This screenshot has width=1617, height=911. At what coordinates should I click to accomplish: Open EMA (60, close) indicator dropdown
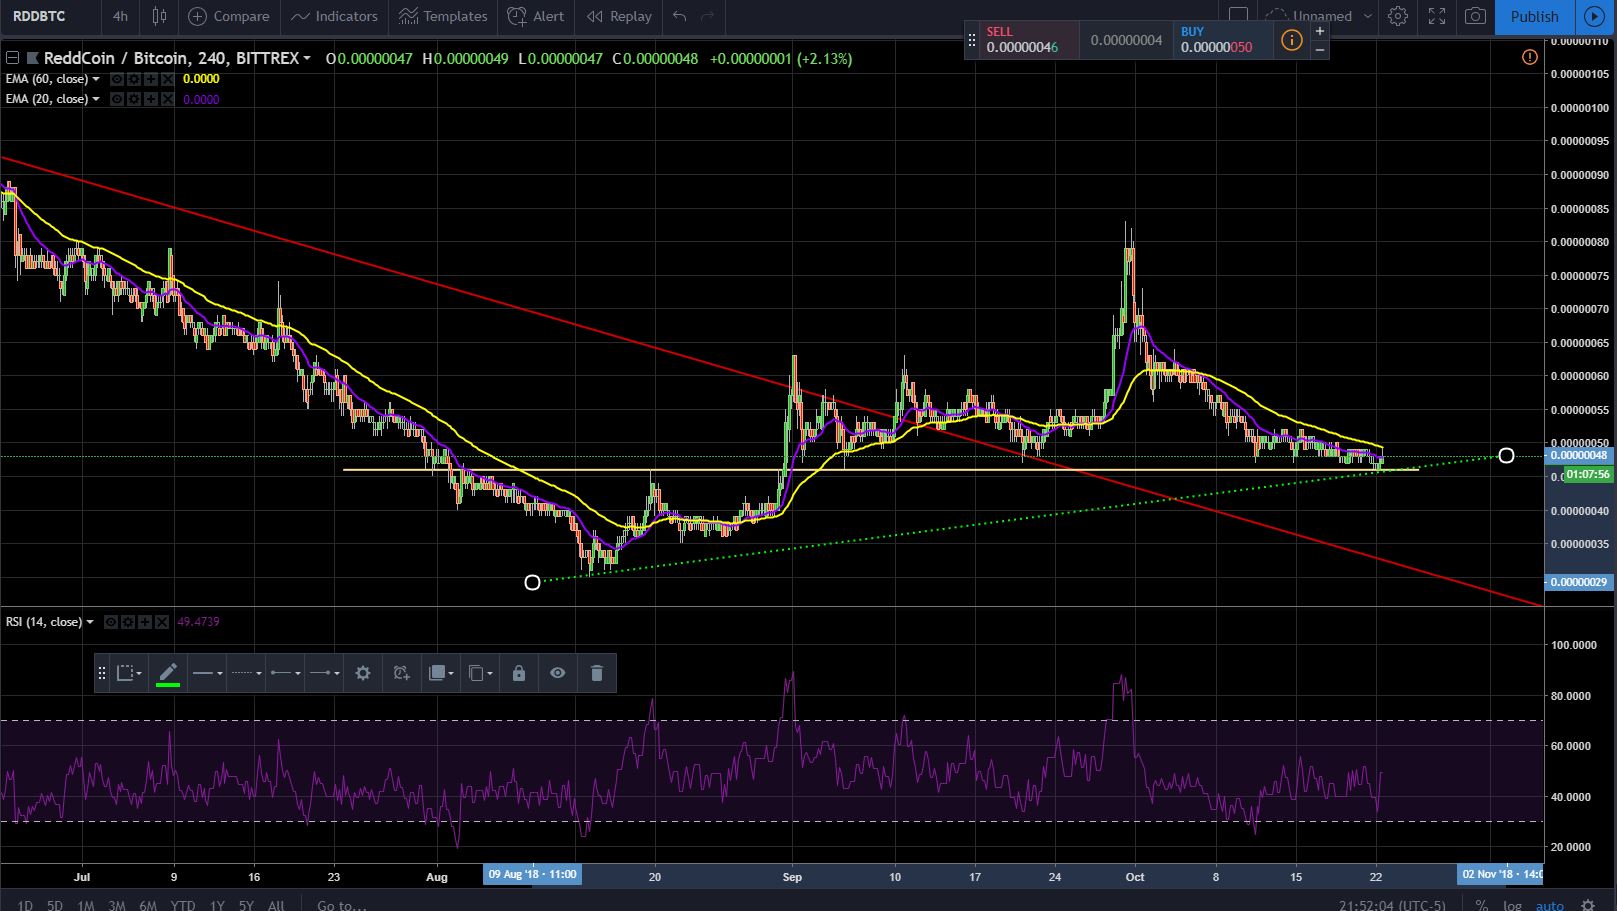pyautogui.click(x=96, y=79)
